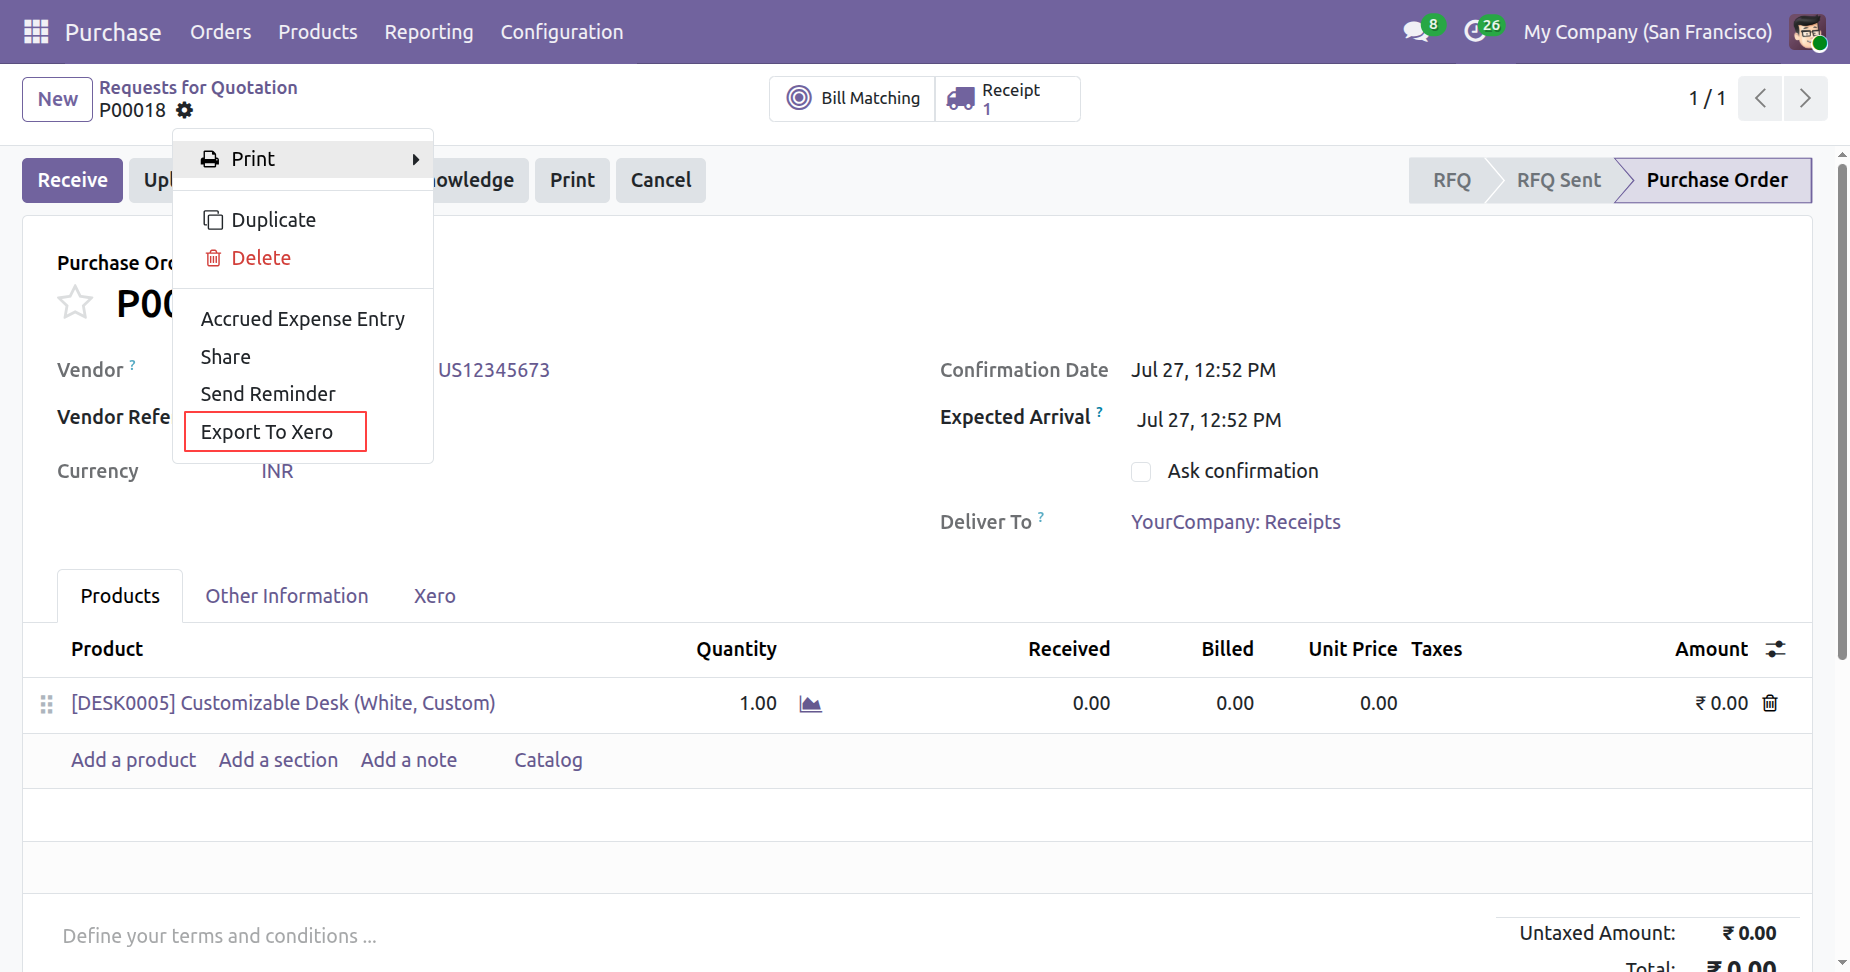
Task: Open forecast chart icon beside quantity
Action: click(x=810, y=704)
